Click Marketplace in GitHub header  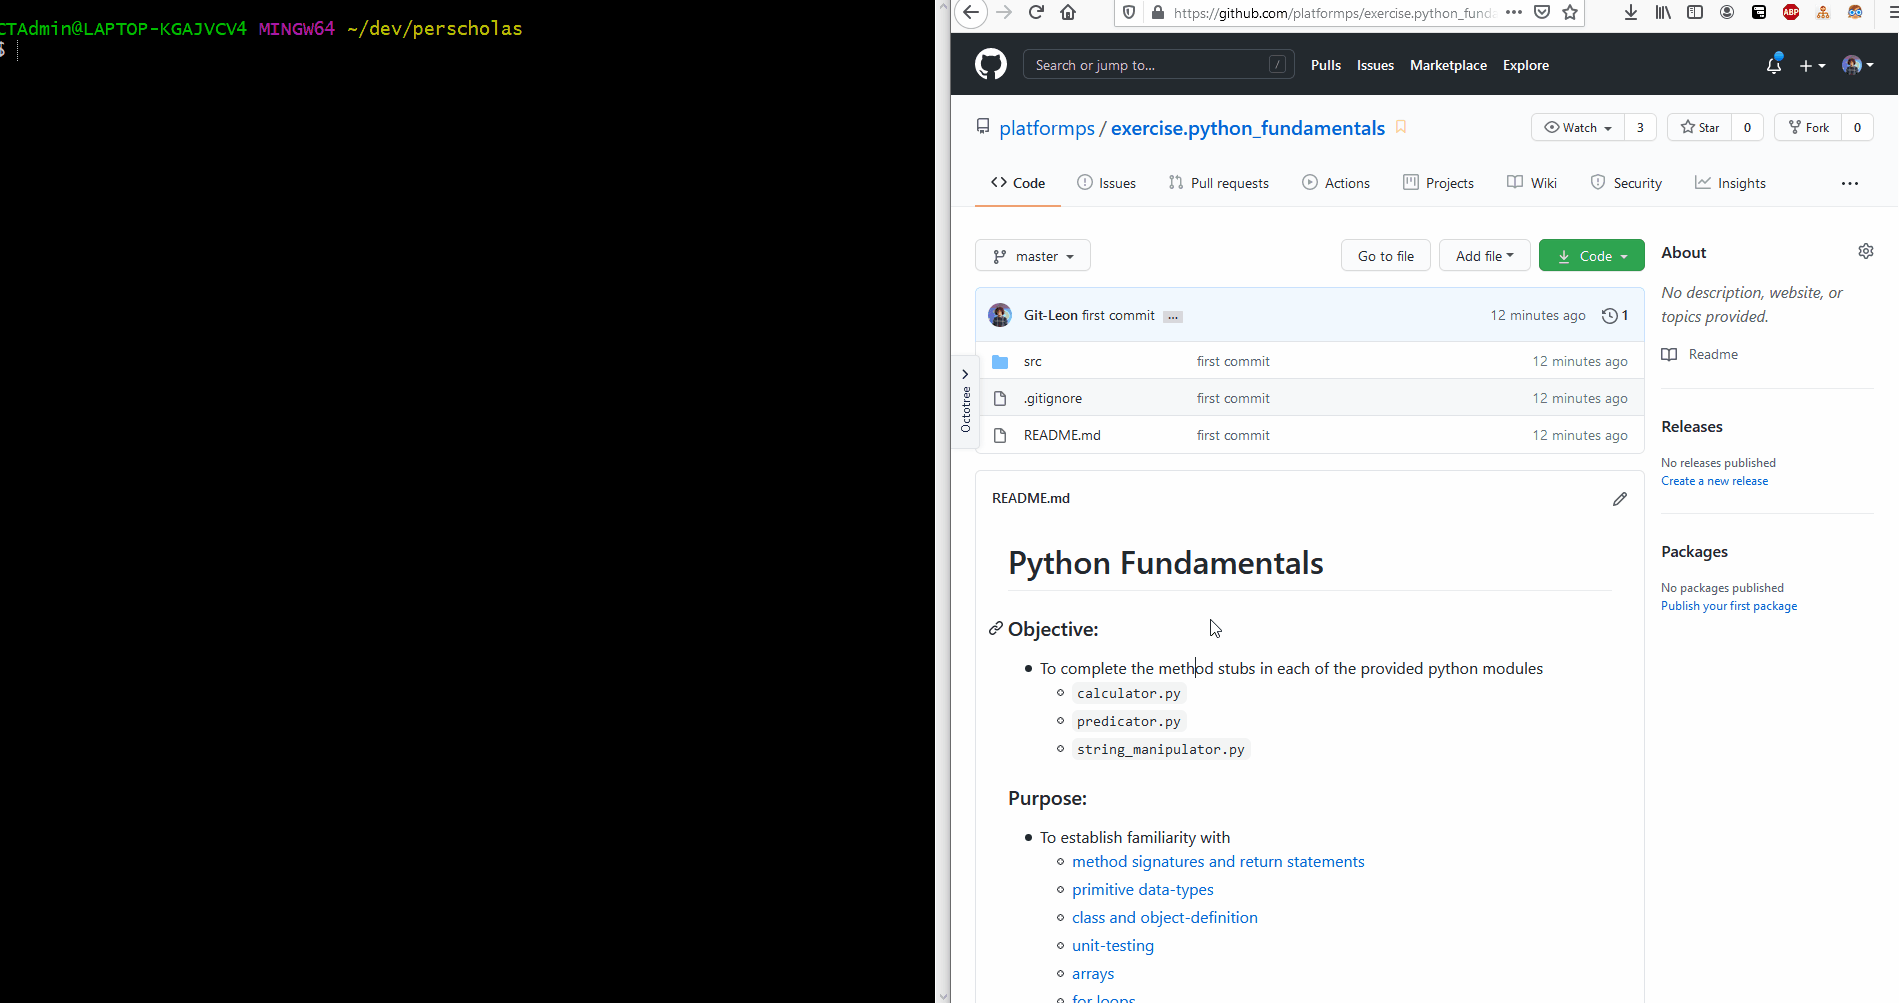pos(1448,65)
